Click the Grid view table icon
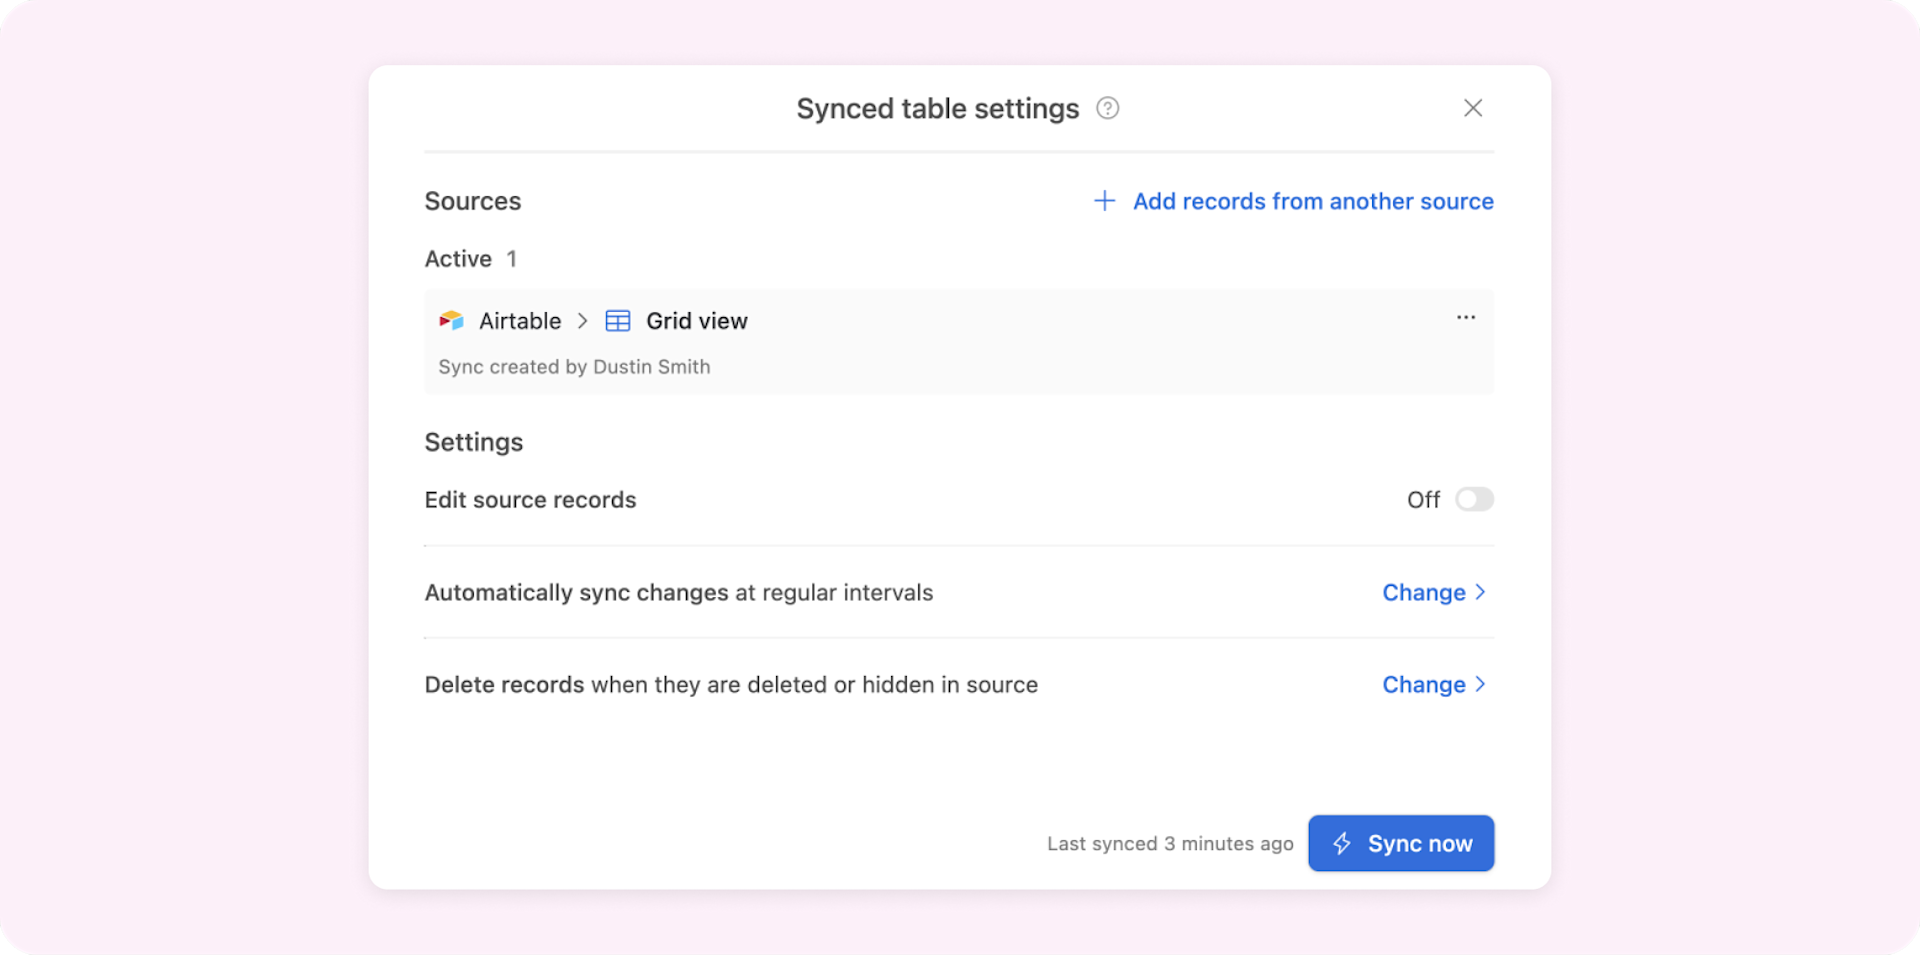The height and width of the screenshot is (955, 1920). pos(618,321)
